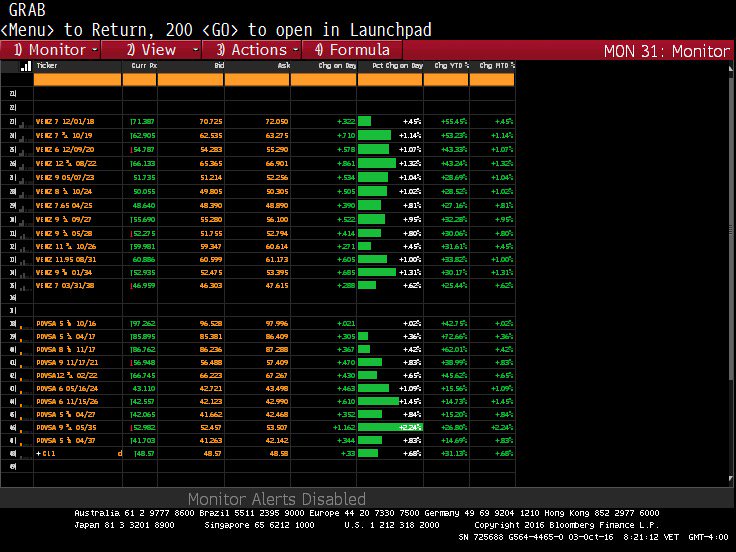Sort by the Chg on Day column header
This screenshot has height=552, width=736.
coord(337,66)
